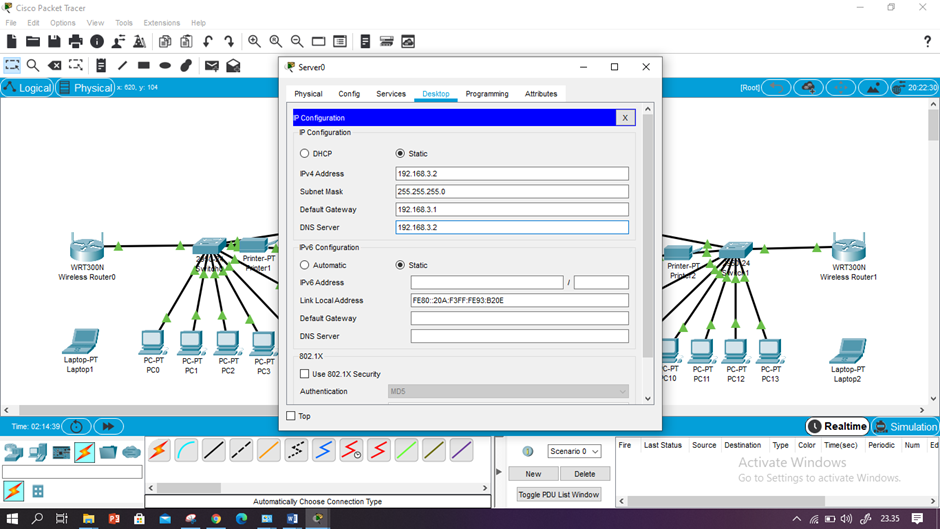Click the Print icon in main toolbar
940x529 pixels.
coord(76,41)
